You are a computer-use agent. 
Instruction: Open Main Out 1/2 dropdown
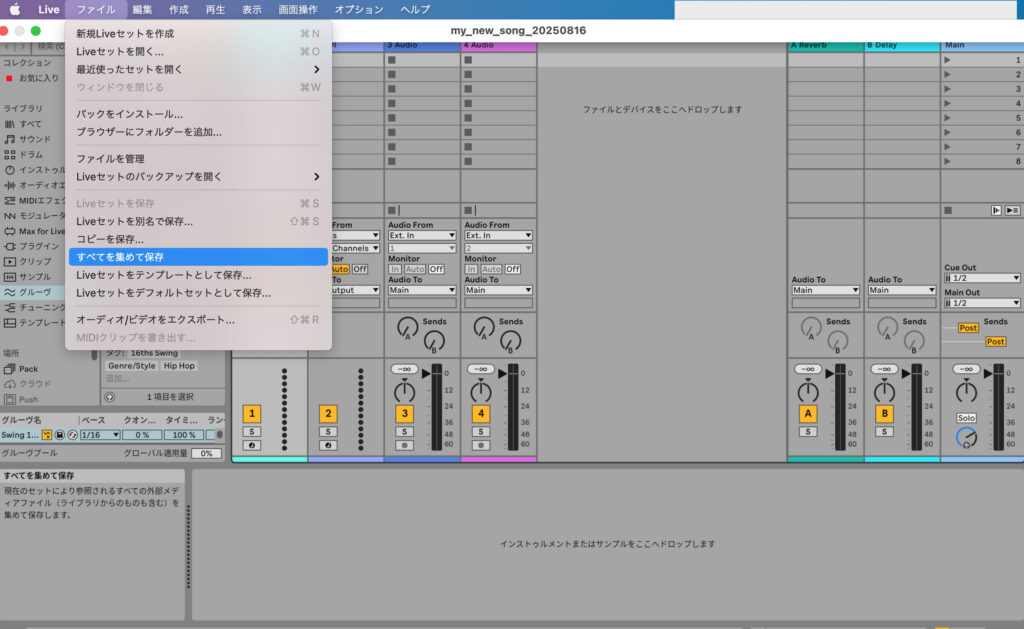(x=982, y=303)
